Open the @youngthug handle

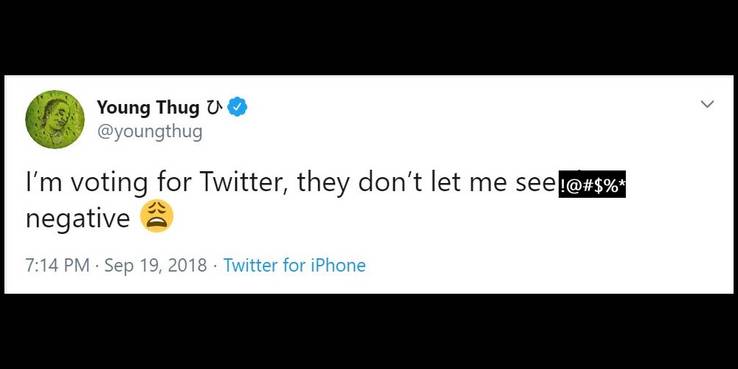(x=150, y=132)
